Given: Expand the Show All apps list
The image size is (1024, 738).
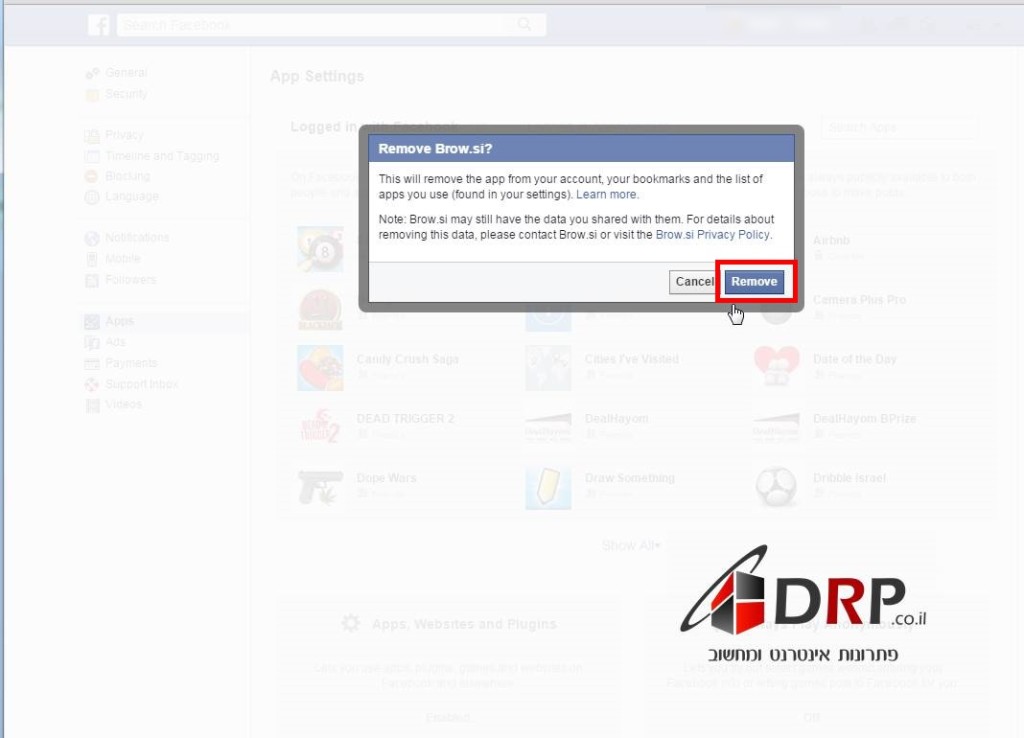Looking at the screenshot, I should click(x=631, y=546).
